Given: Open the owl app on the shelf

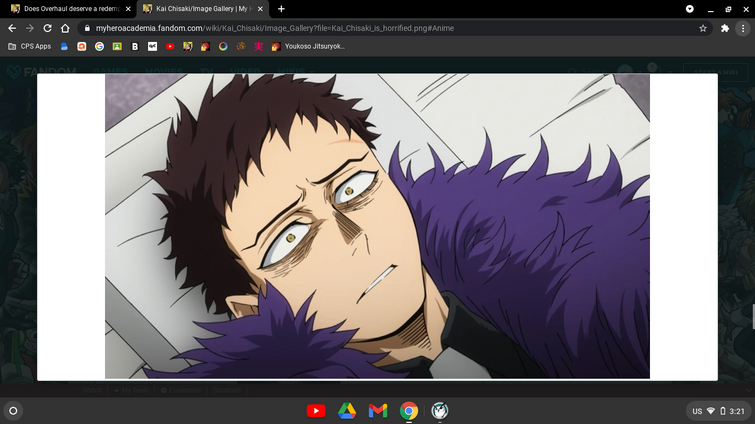Looking at the screenshot, I should (440, 411).
